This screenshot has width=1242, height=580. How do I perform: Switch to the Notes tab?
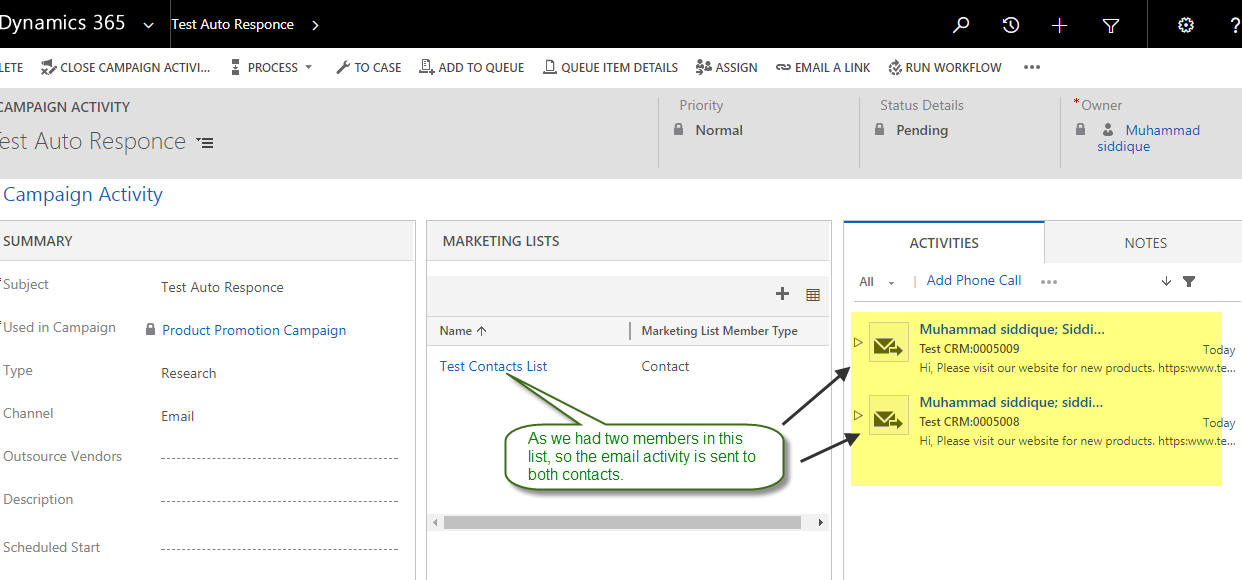point(1145,243)
